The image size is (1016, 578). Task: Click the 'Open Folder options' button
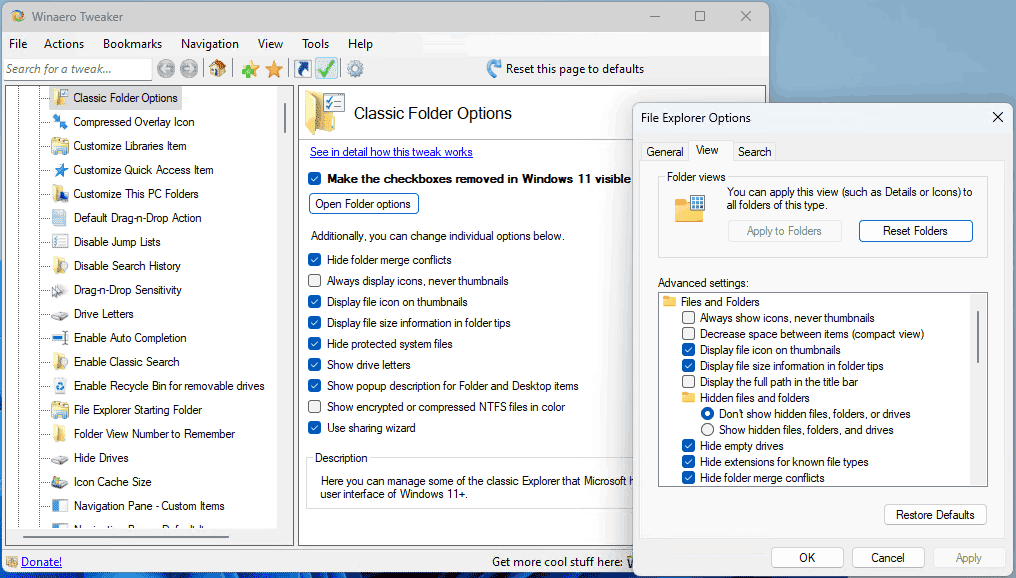coord(364,203)
